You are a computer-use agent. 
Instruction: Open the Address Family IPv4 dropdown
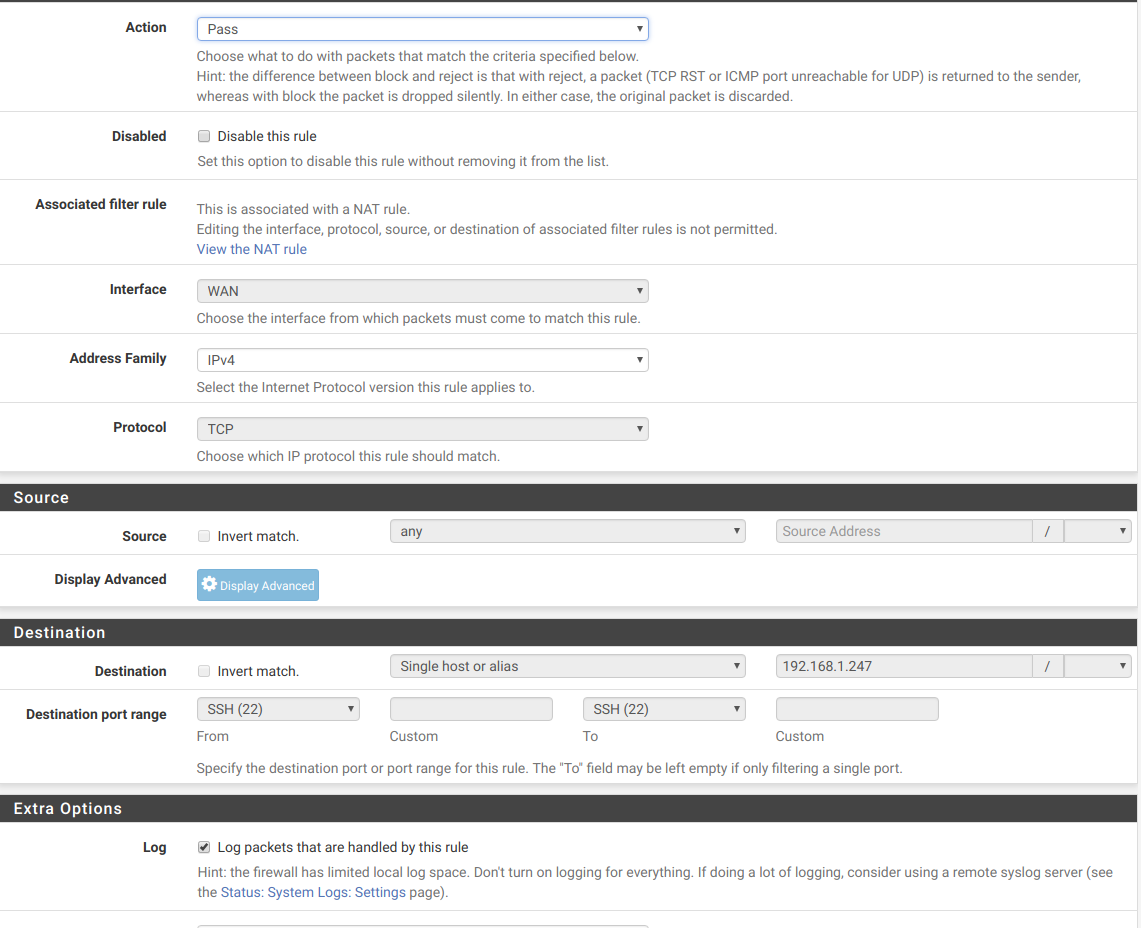(422, 360)
